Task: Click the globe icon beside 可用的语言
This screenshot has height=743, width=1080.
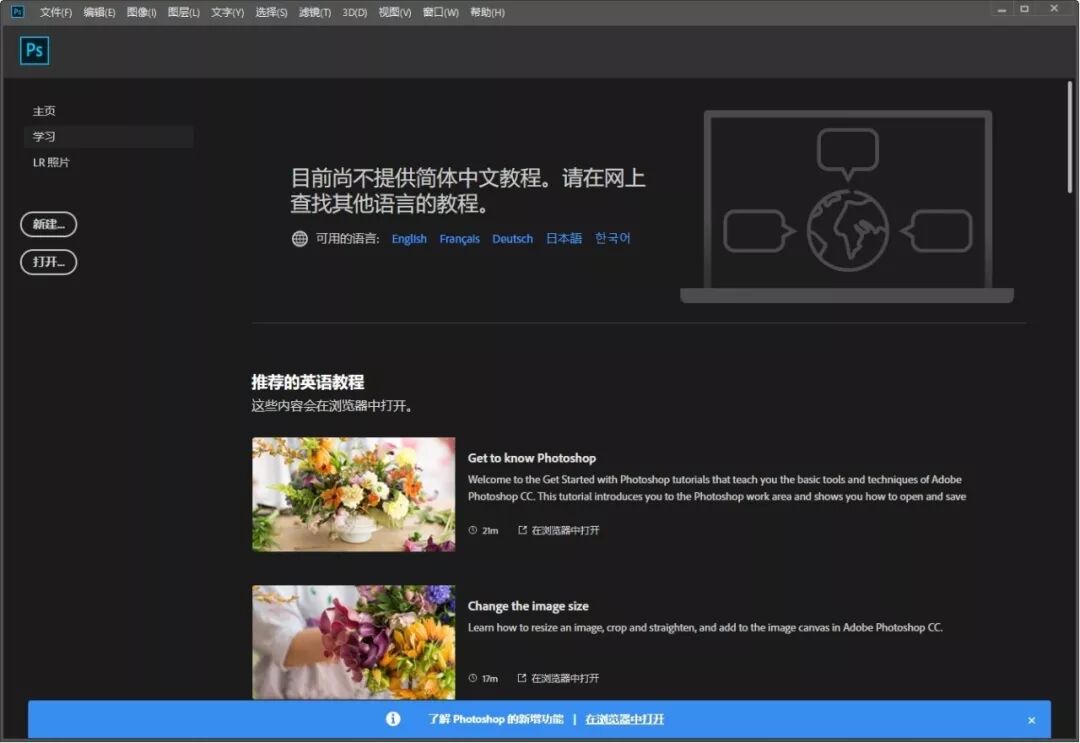Action: pyautogui.click(x=298, y=238)
